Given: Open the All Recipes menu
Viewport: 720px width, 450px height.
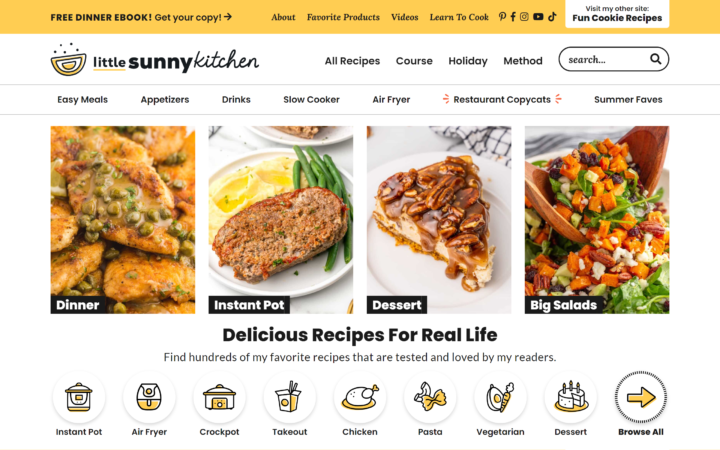Looking at the screenshot, I should tap(352, 61).
